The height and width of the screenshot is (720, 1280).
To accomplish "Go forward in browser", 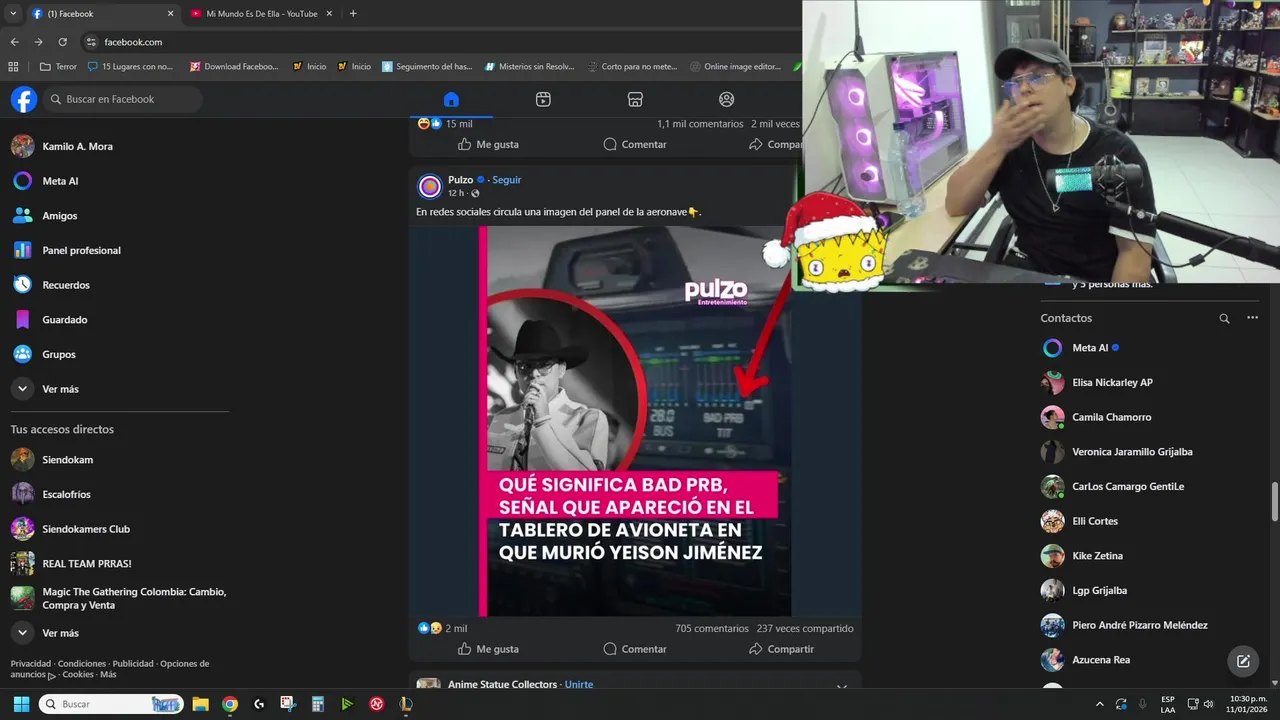I will [x=38, y=42].
